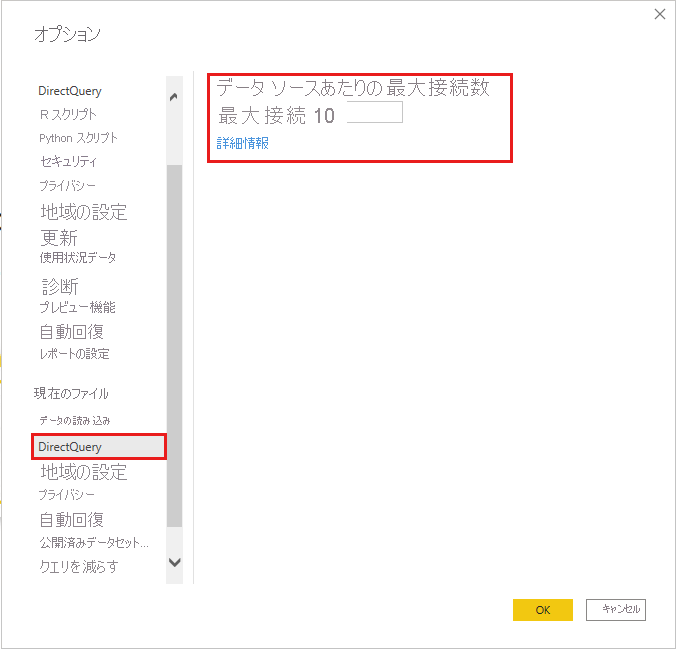Image resolution: width=676 pixels, height=649 pixels.
Task: Click the sidebar scroll-up arrow
Action: pos(174,97)
